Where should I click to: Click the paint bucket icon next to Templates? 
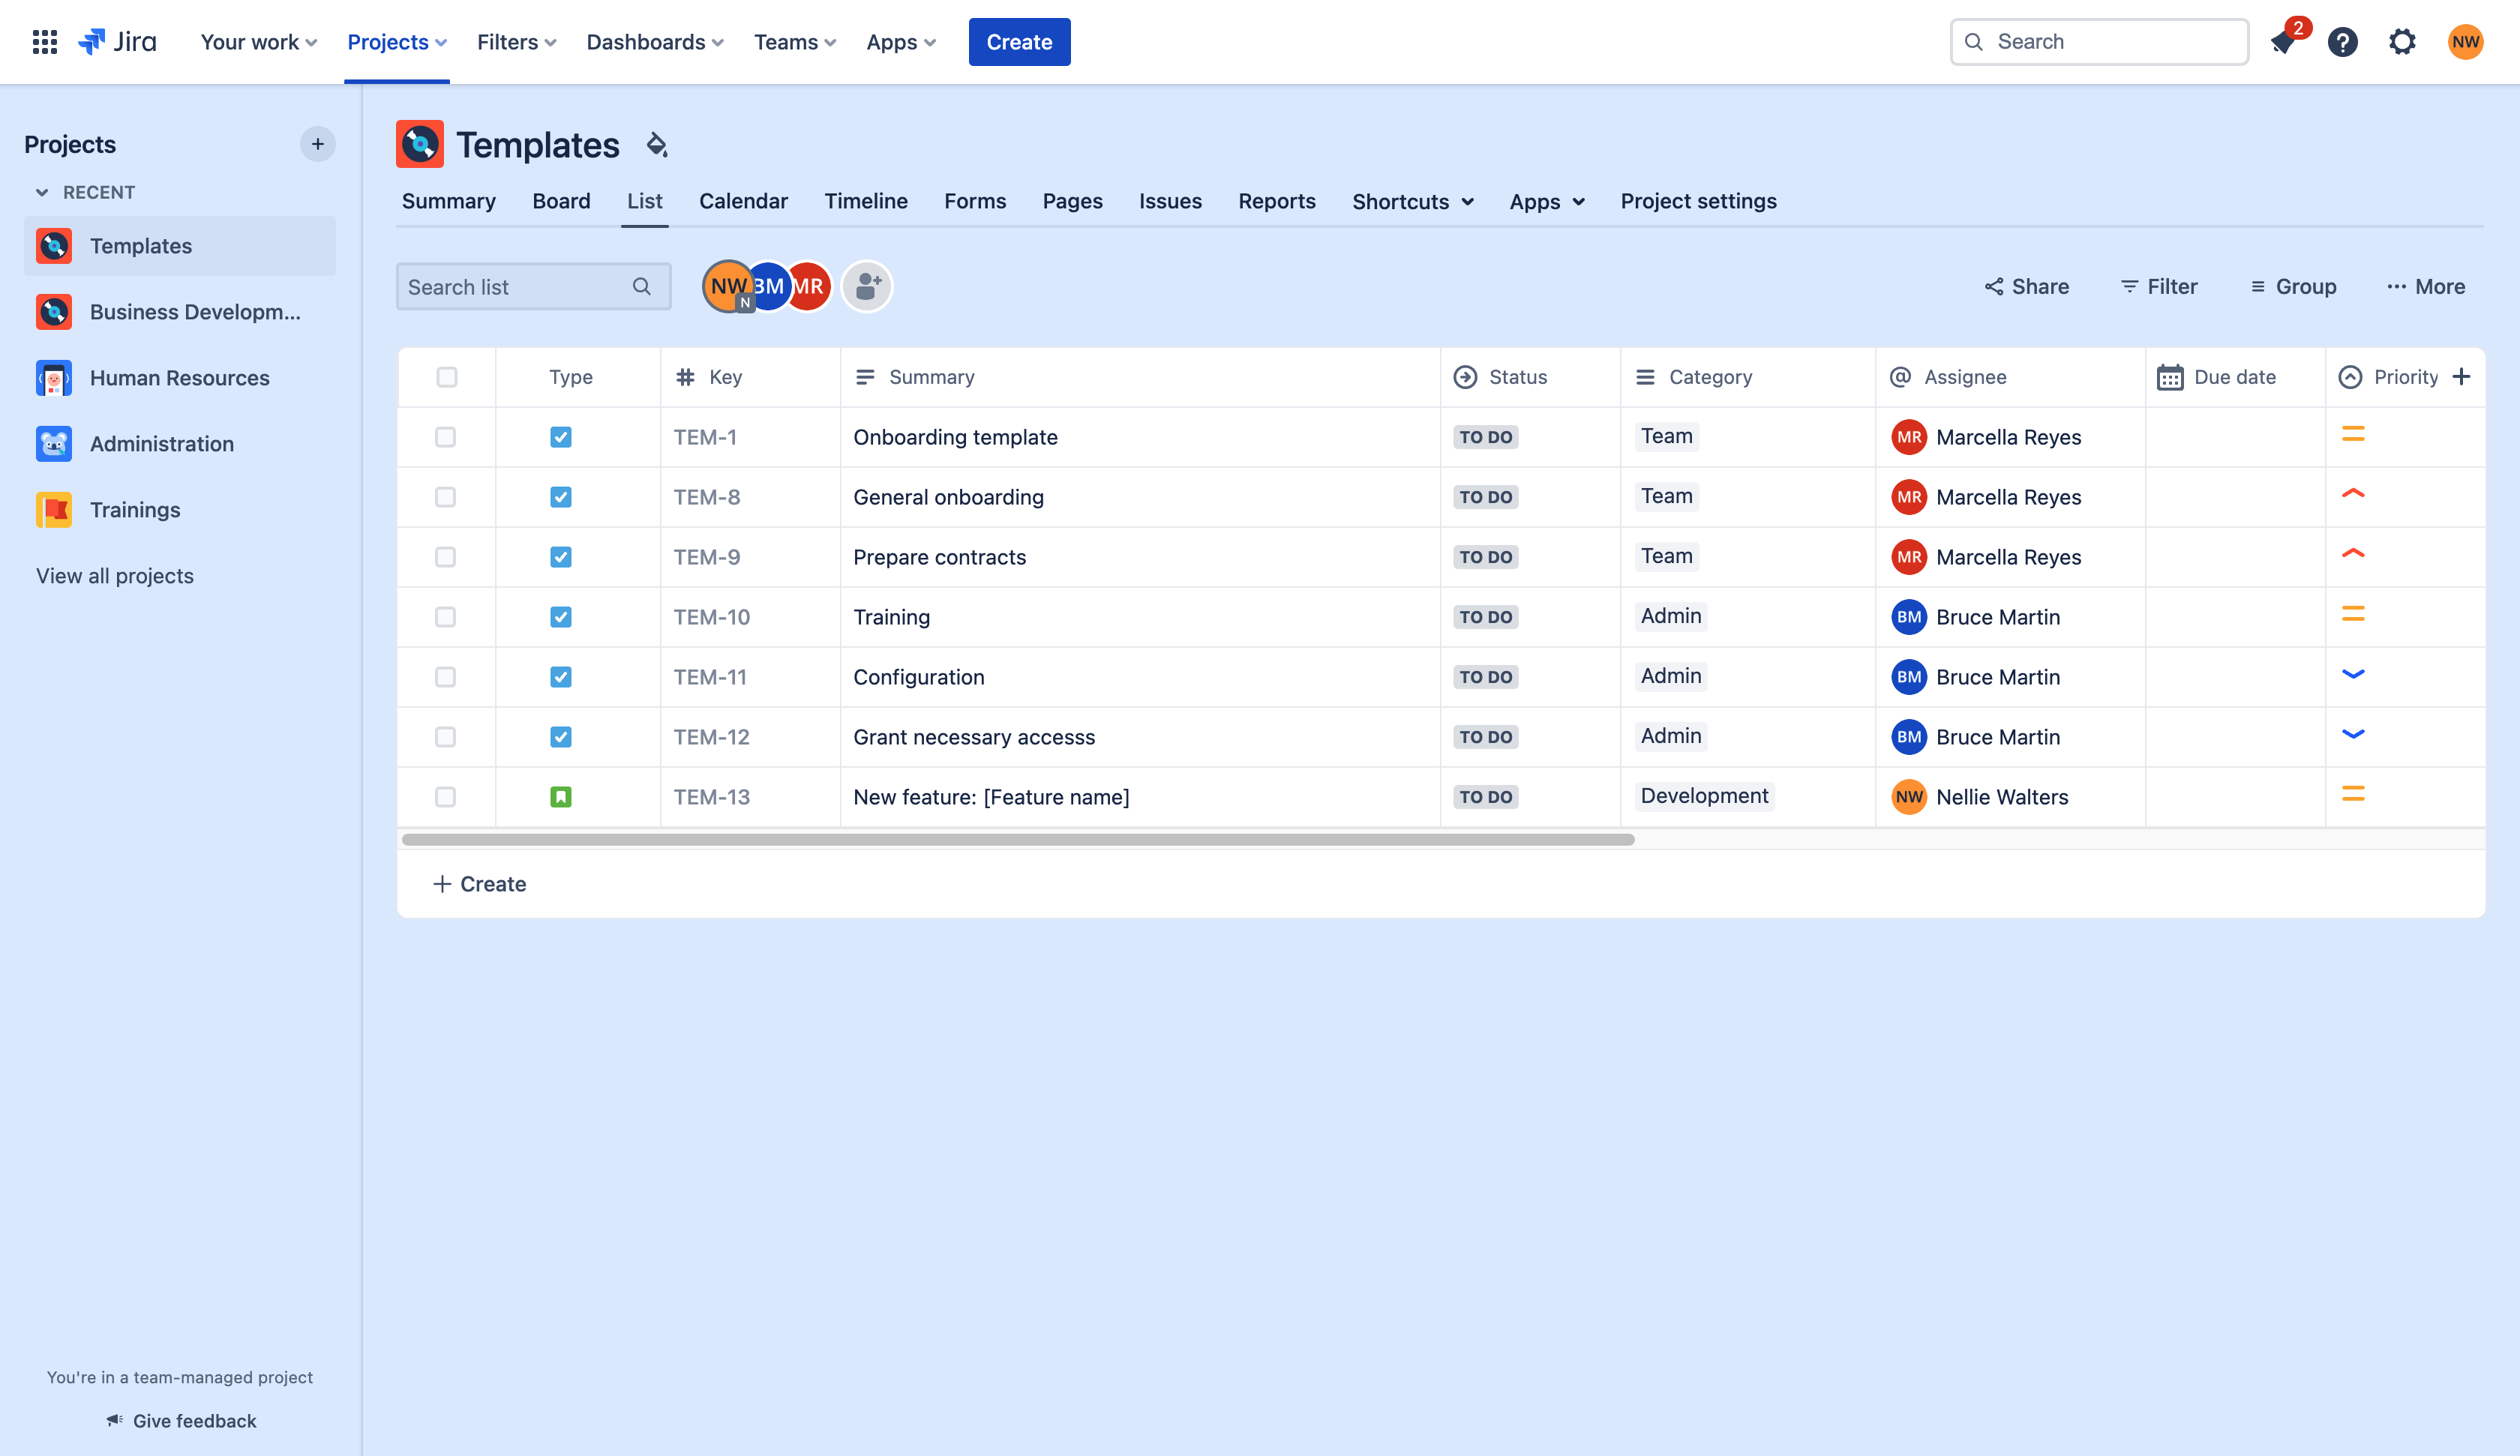[x=656, y=145]
